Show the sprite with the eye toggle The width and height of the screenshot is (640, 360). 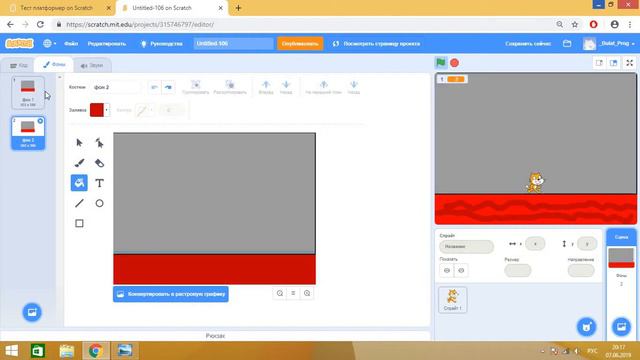447,270
